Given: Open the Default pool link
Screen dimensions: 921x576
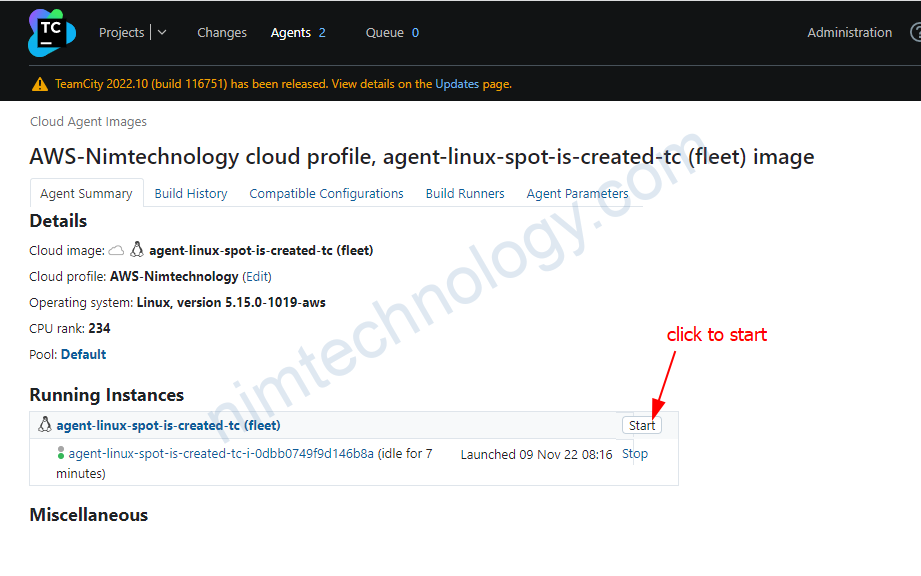Looking at the screenshot, I should pos(83,354).
